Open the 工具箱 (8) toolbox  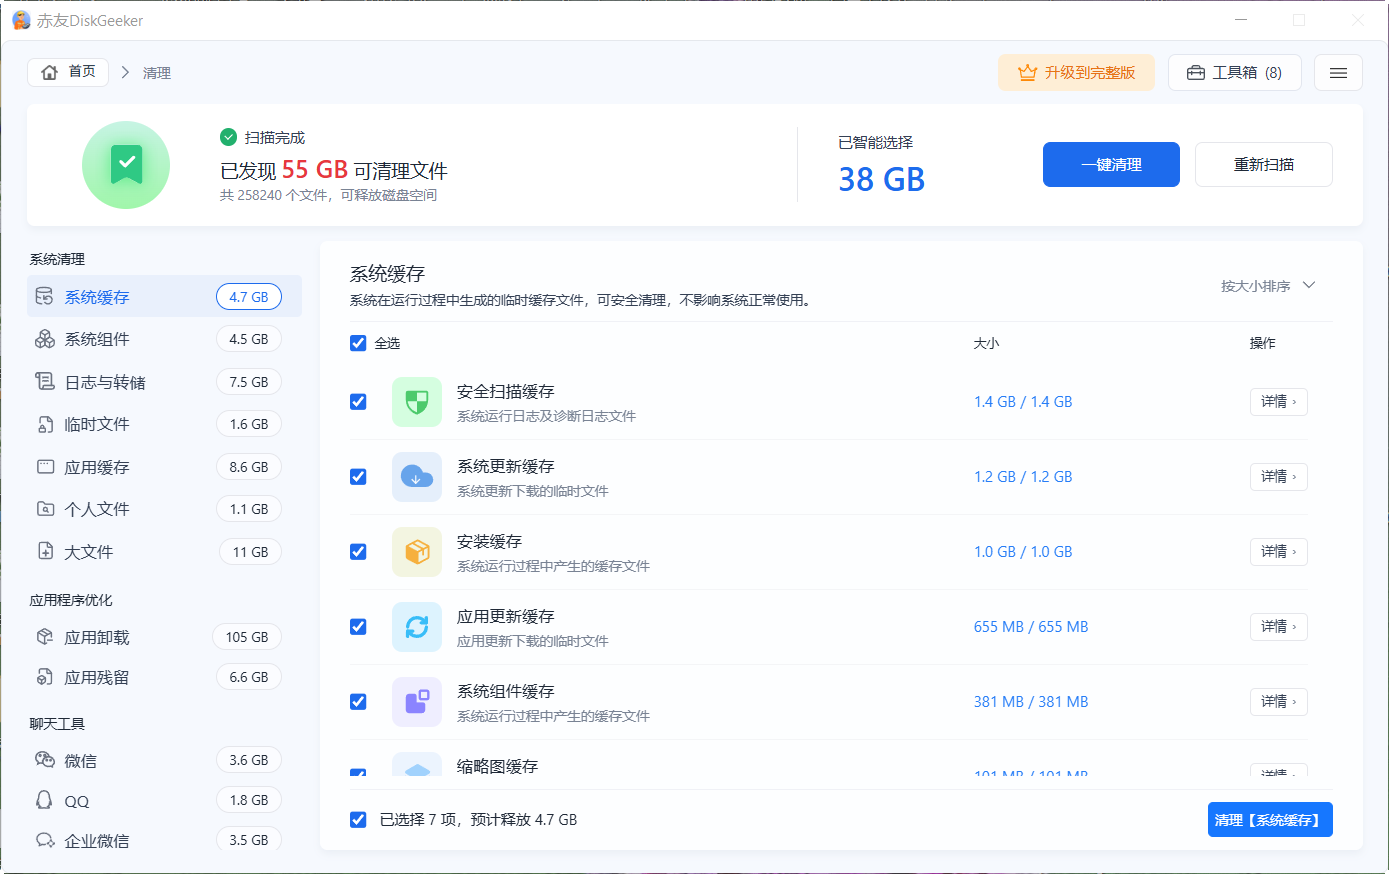[1235, 73]
